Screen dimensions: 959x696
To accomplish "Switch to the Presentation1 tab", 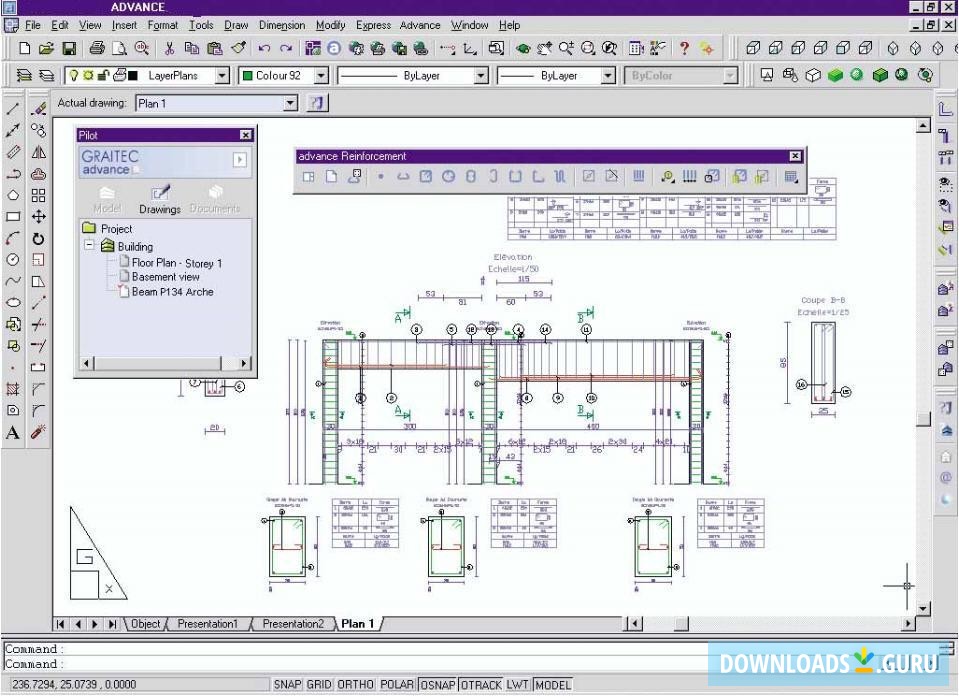I will pos(207,624).
